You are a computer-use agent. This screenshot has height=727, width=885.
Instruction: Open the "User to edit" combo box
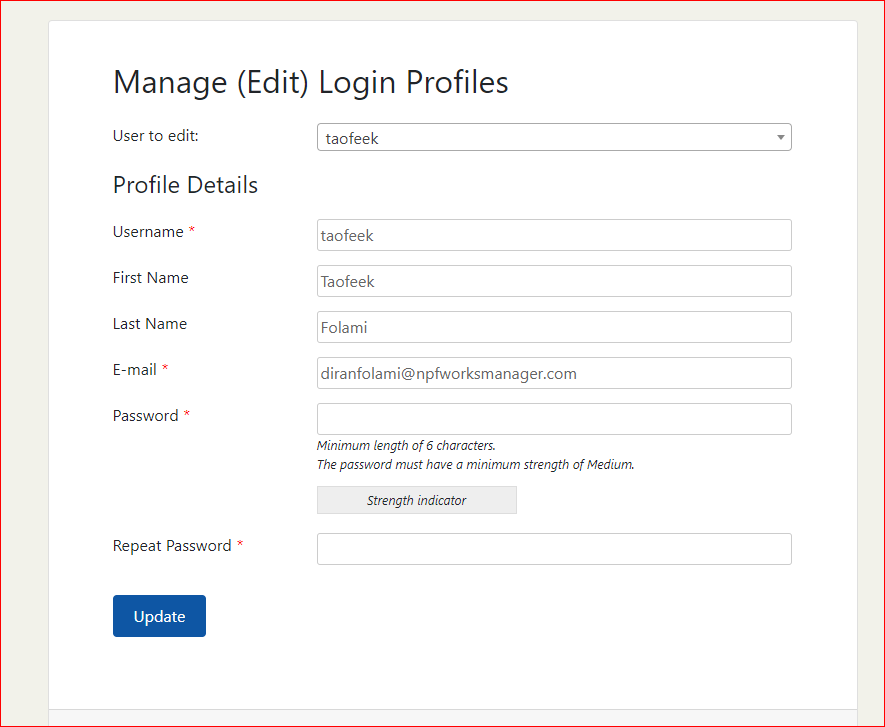point(554,137)
